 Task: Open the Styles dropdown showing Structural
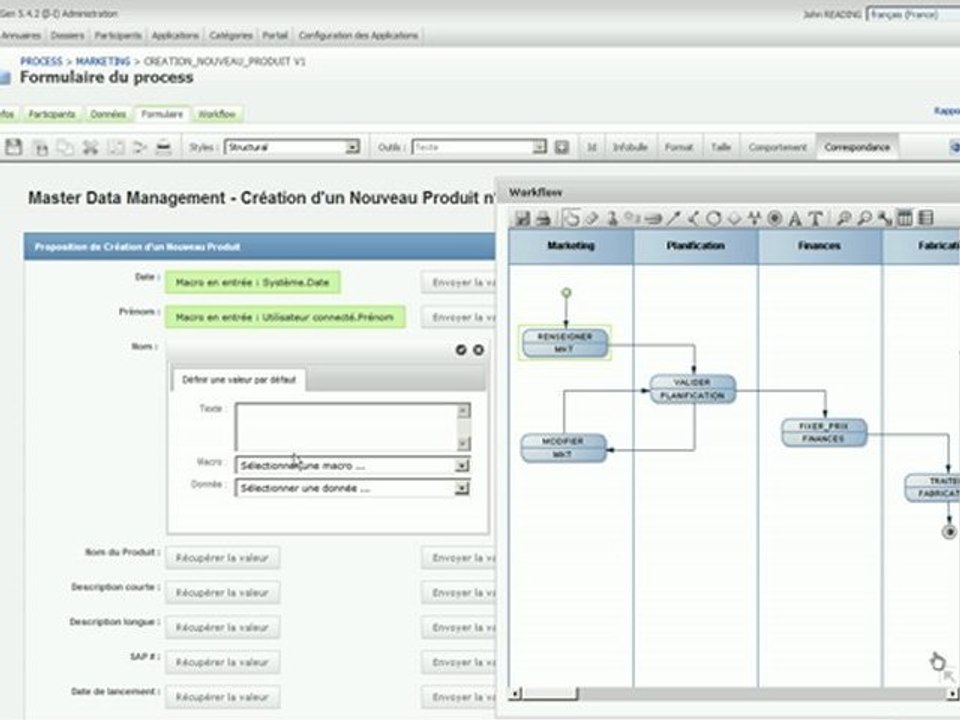[x=292, y=147]
